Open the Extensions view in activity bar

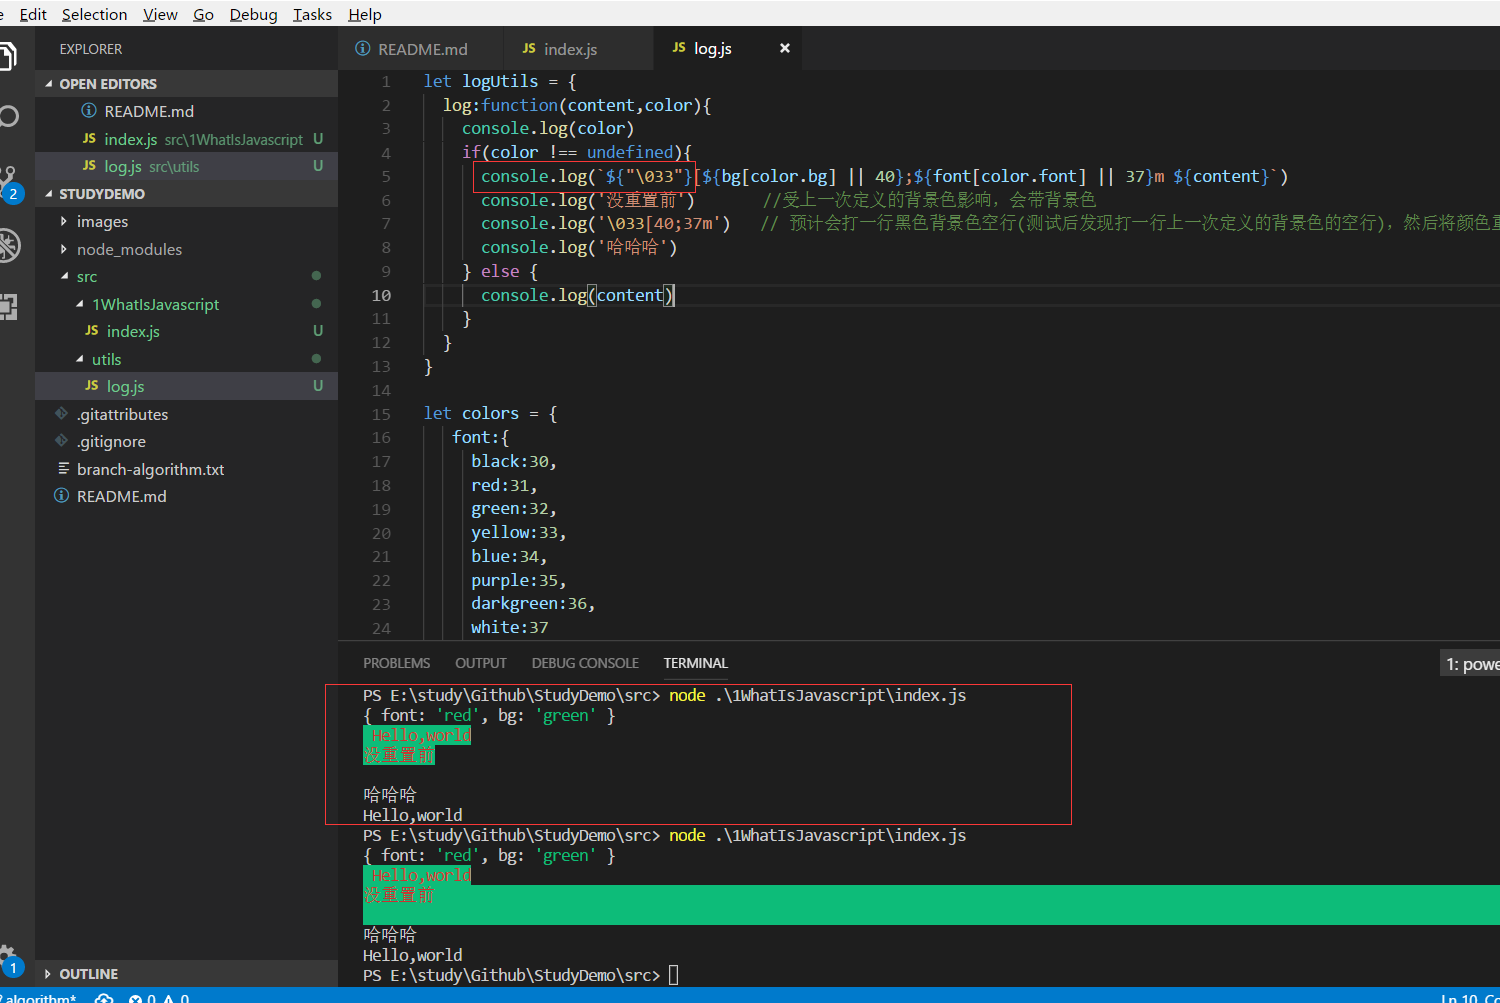pos(8,307)
